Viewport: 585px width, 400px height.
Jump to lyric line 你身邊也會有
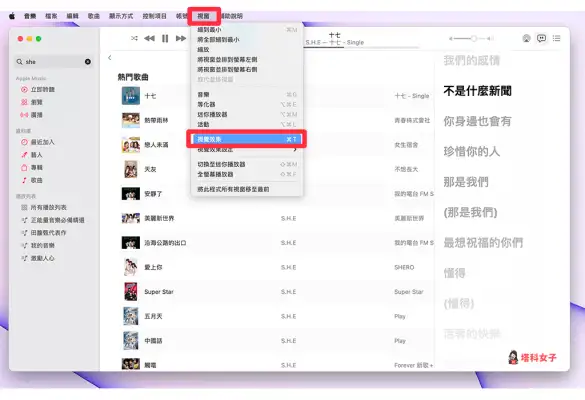(x=477, y=121)
